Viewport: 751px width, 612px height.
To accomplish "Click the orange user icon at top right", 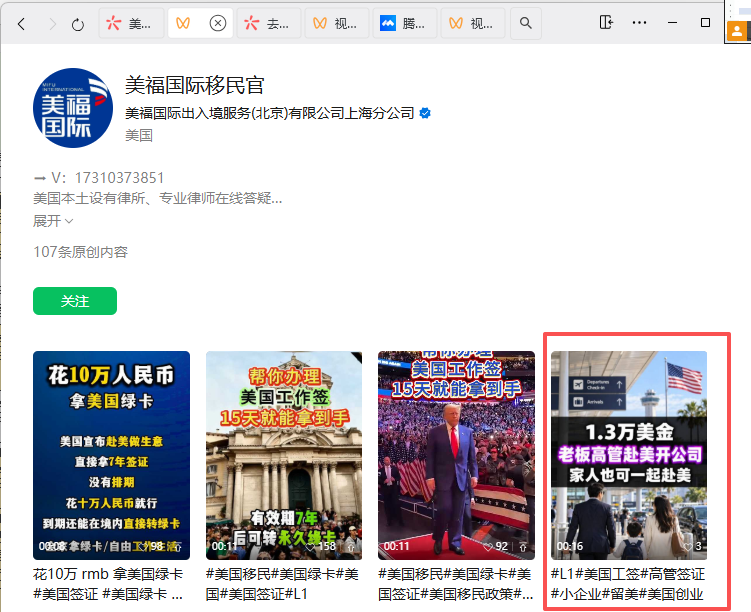I will click(737, 32).
